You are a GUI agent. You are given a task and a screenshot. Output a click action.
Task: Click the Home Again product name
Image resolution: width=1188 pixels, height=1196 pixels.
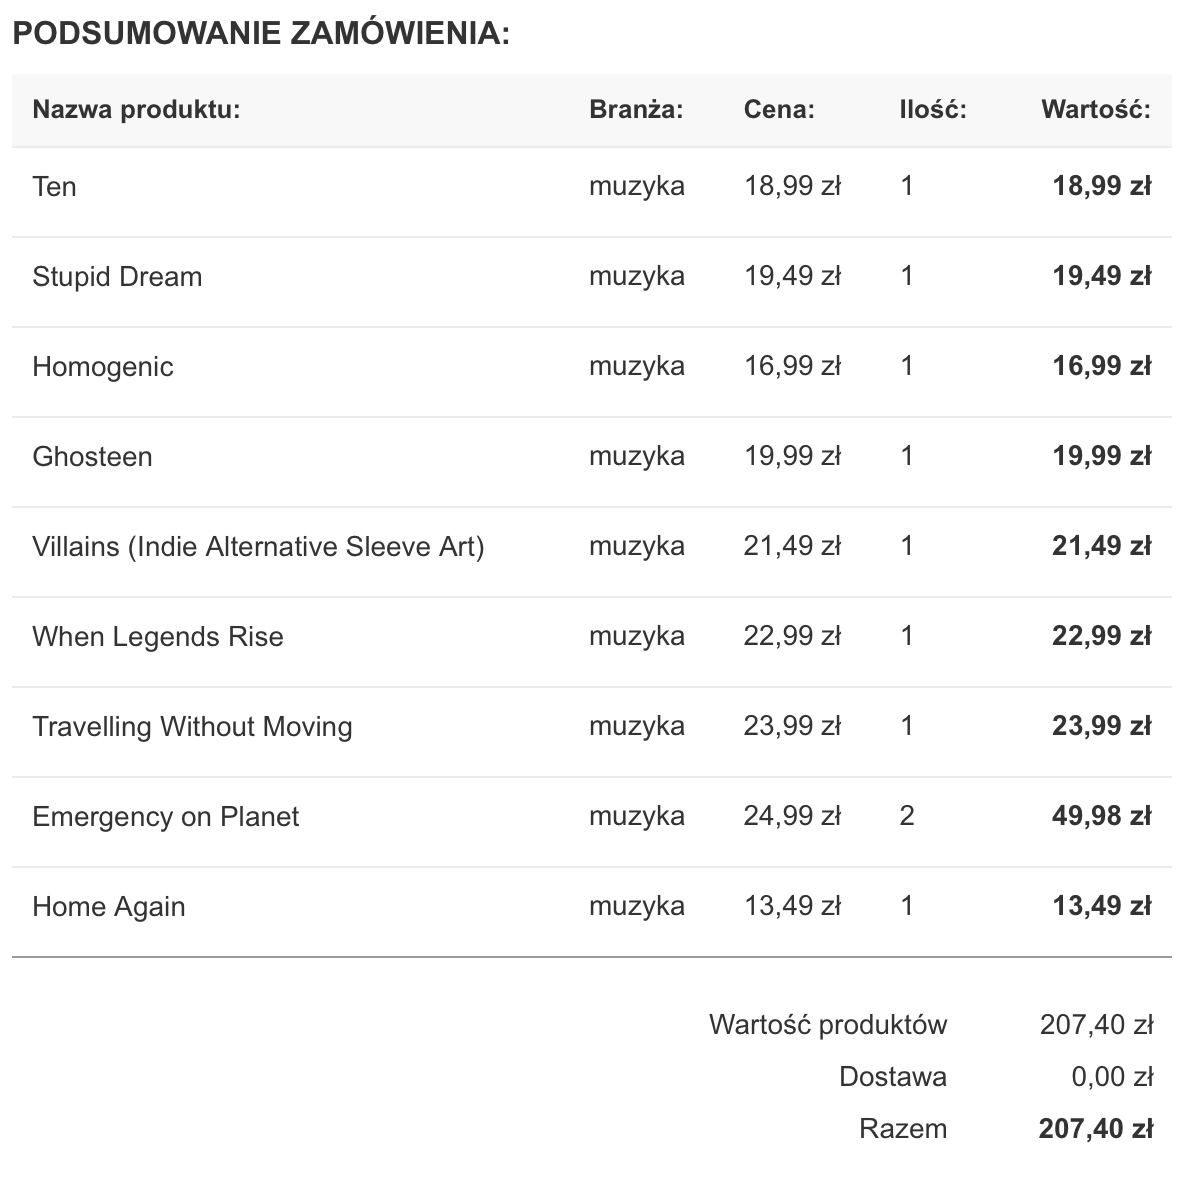(x=109, y=907)
